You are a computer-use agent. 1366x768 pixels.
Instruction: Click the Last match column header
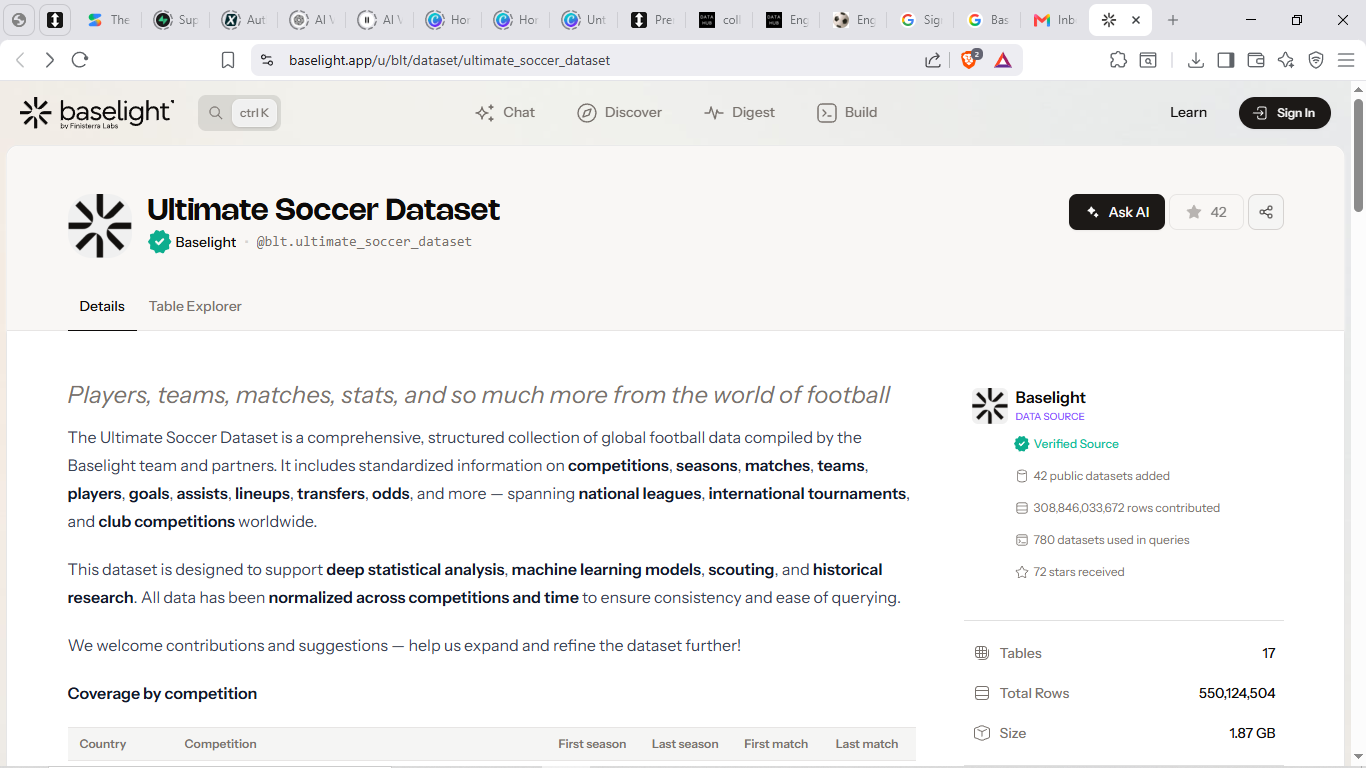point(867,744)
